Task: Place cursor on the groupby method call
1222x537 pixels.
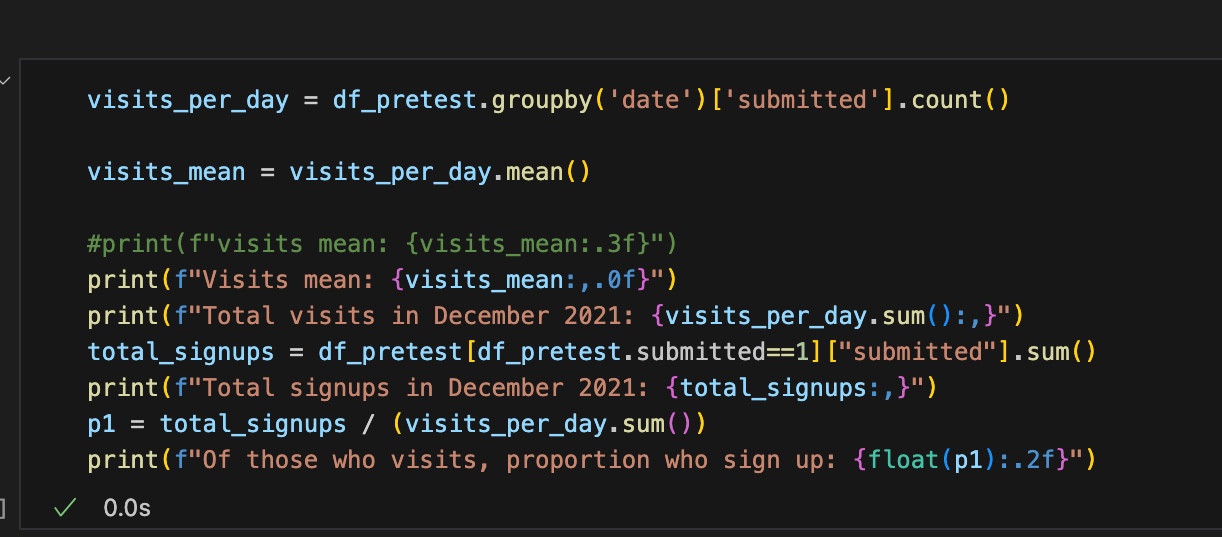Action: (x=541, y=100)
